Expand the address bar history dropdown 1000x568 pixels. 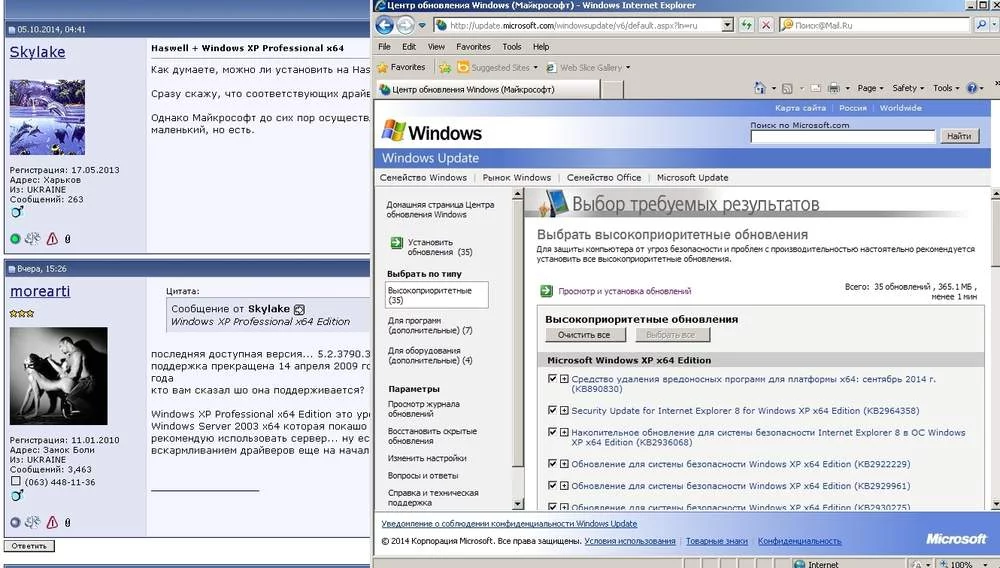728,25
